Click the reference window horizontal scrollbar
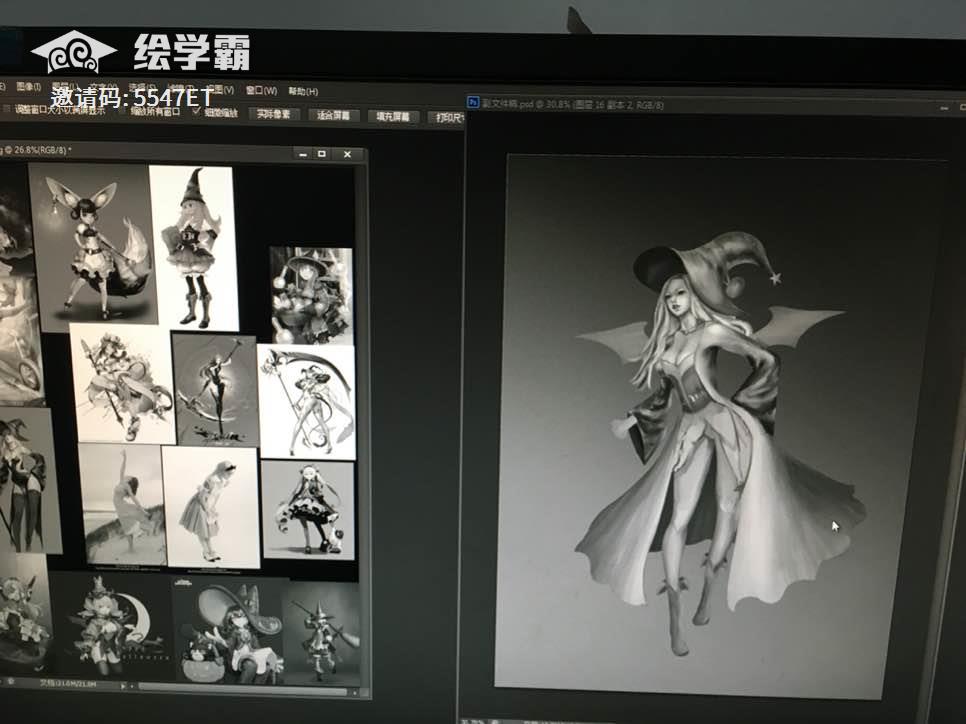 [x=243, y=689]
